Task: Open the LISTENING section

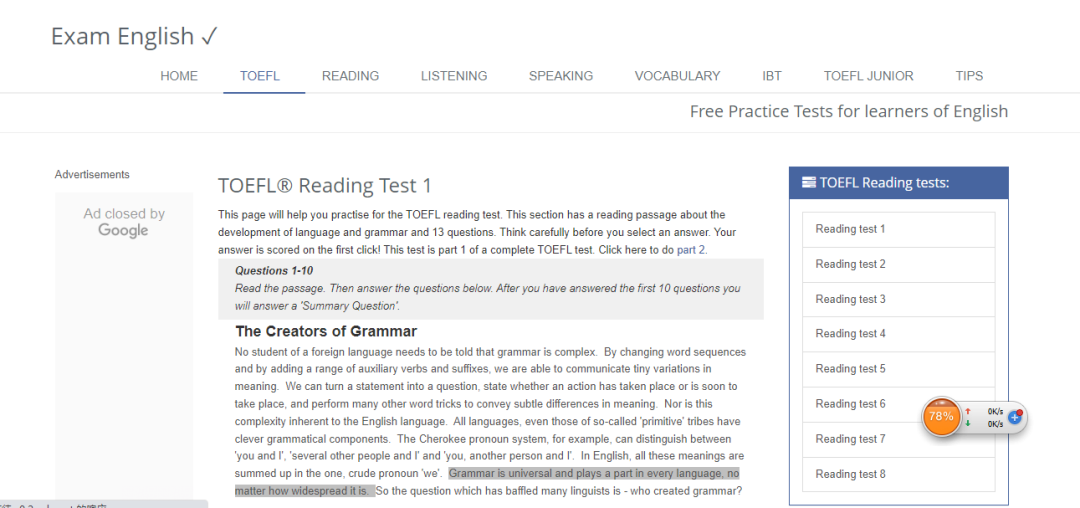Action: [x=454, y=76]
